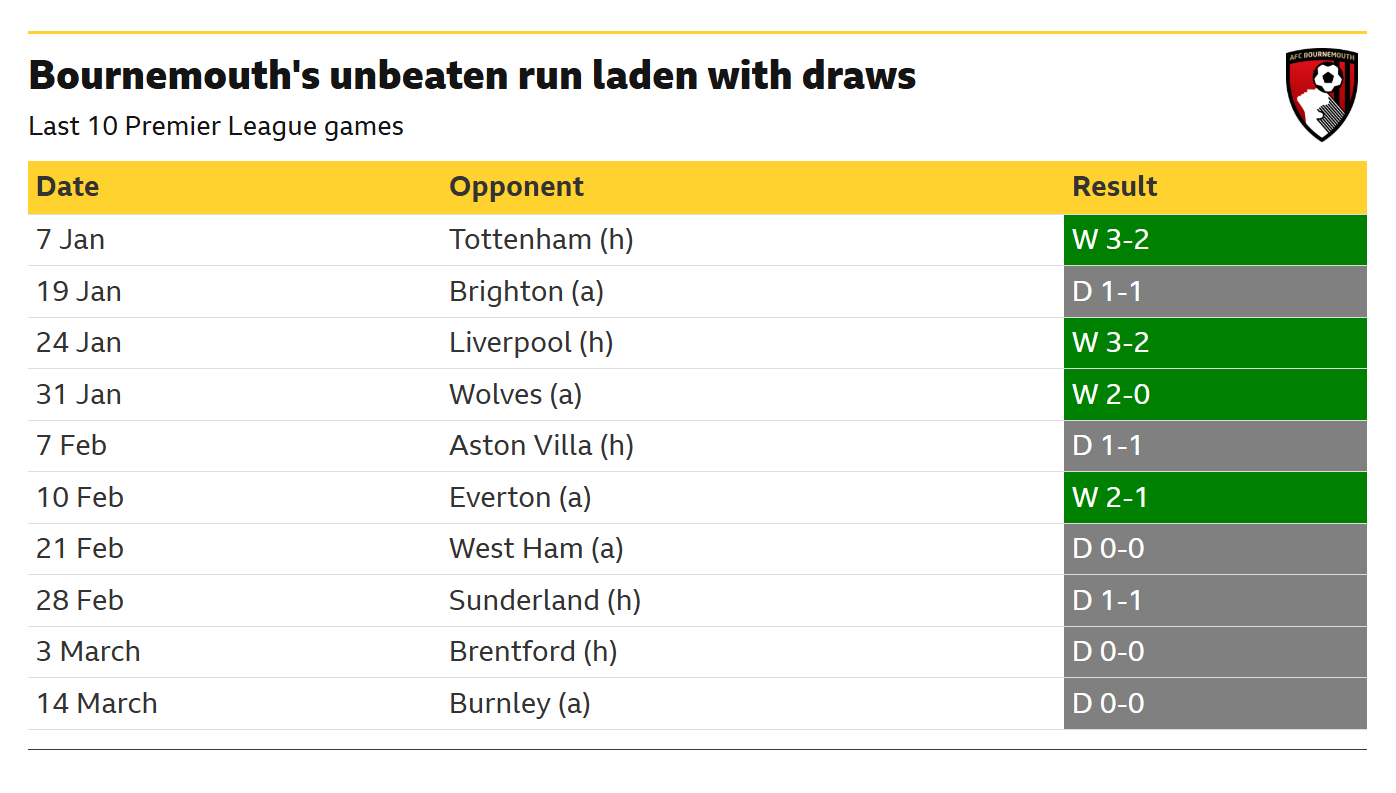Click the Tottenham (h) opponent cell
The height and width of the screenshot is (793, 1396).
[x=541, y=240]
